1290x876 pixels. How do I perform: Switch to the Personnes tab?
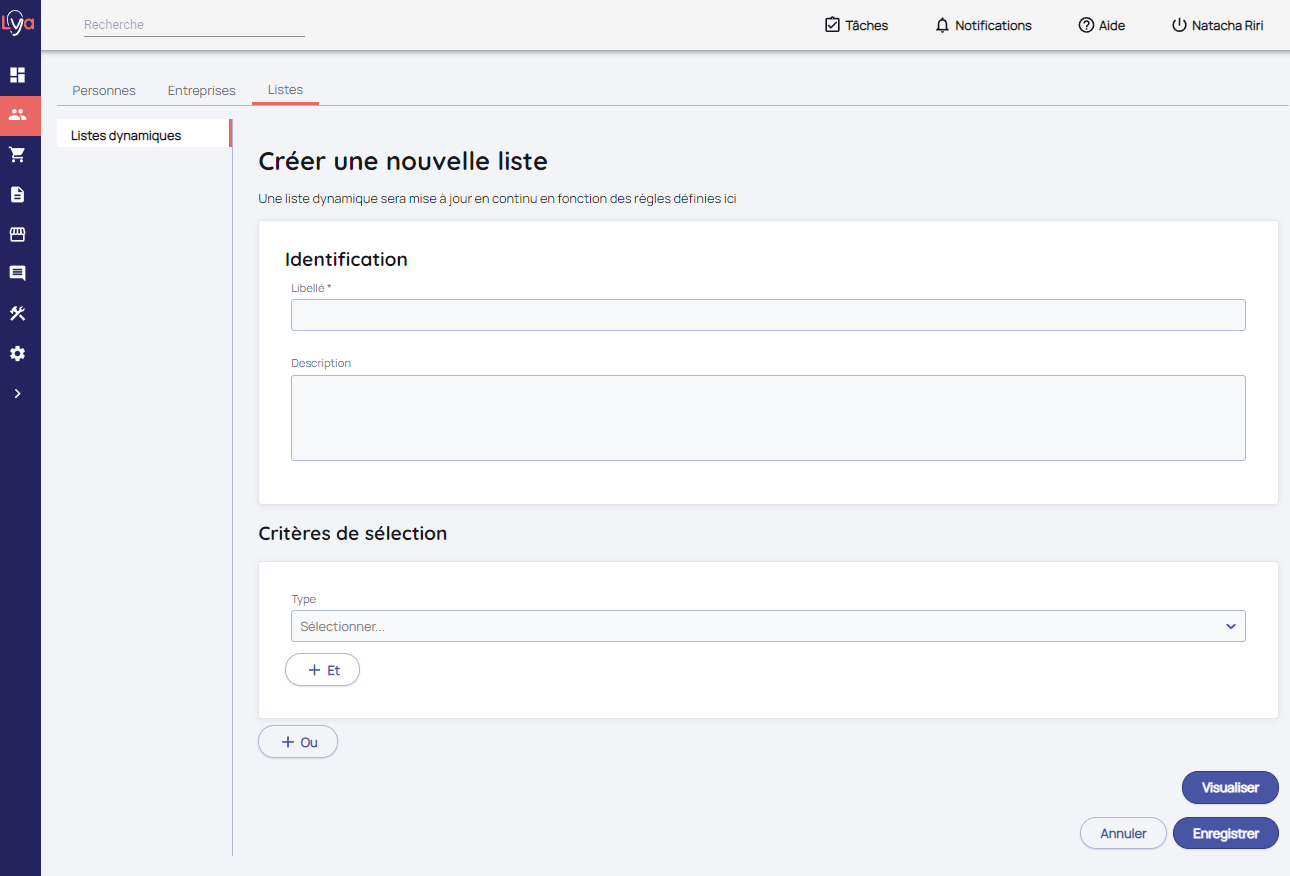pos(104,90)
